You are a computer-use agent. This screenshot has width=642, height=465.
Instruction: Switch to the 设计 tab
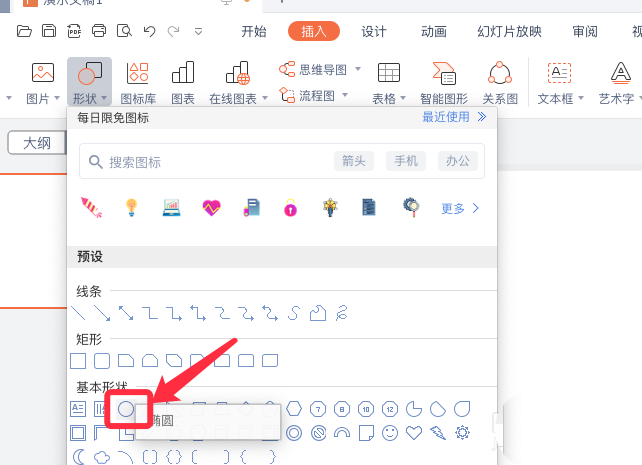click(374, 31)
